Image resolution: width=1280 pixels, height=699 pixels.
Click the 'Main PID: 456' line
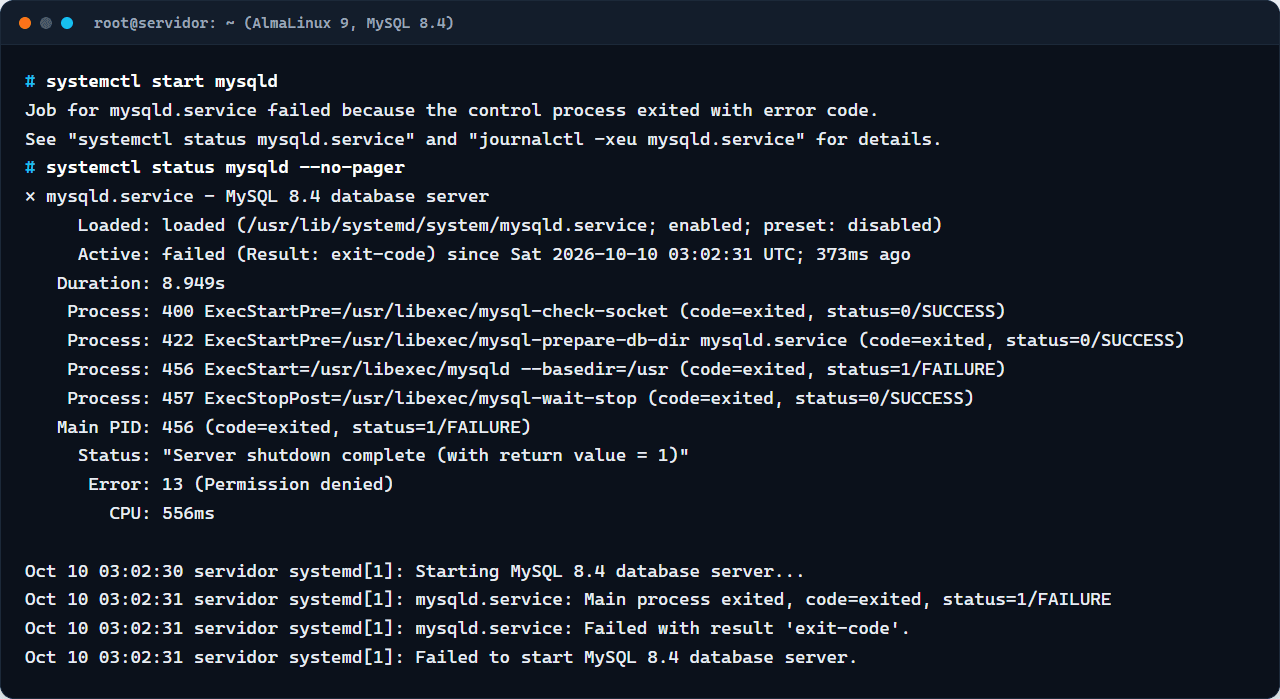293,428
